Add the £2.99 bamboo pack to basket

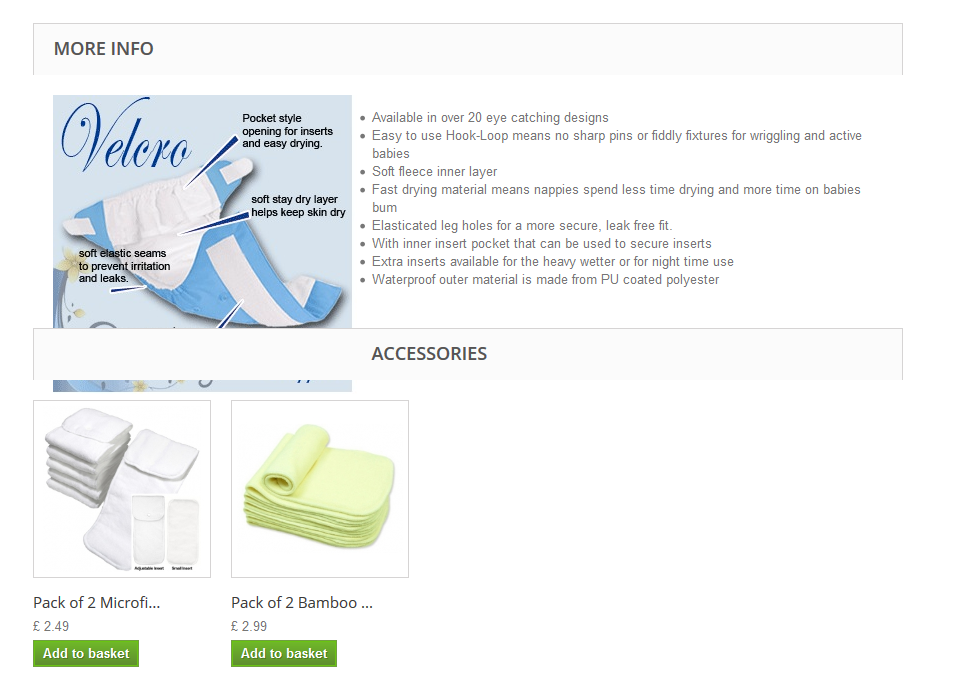pos(284,653)
